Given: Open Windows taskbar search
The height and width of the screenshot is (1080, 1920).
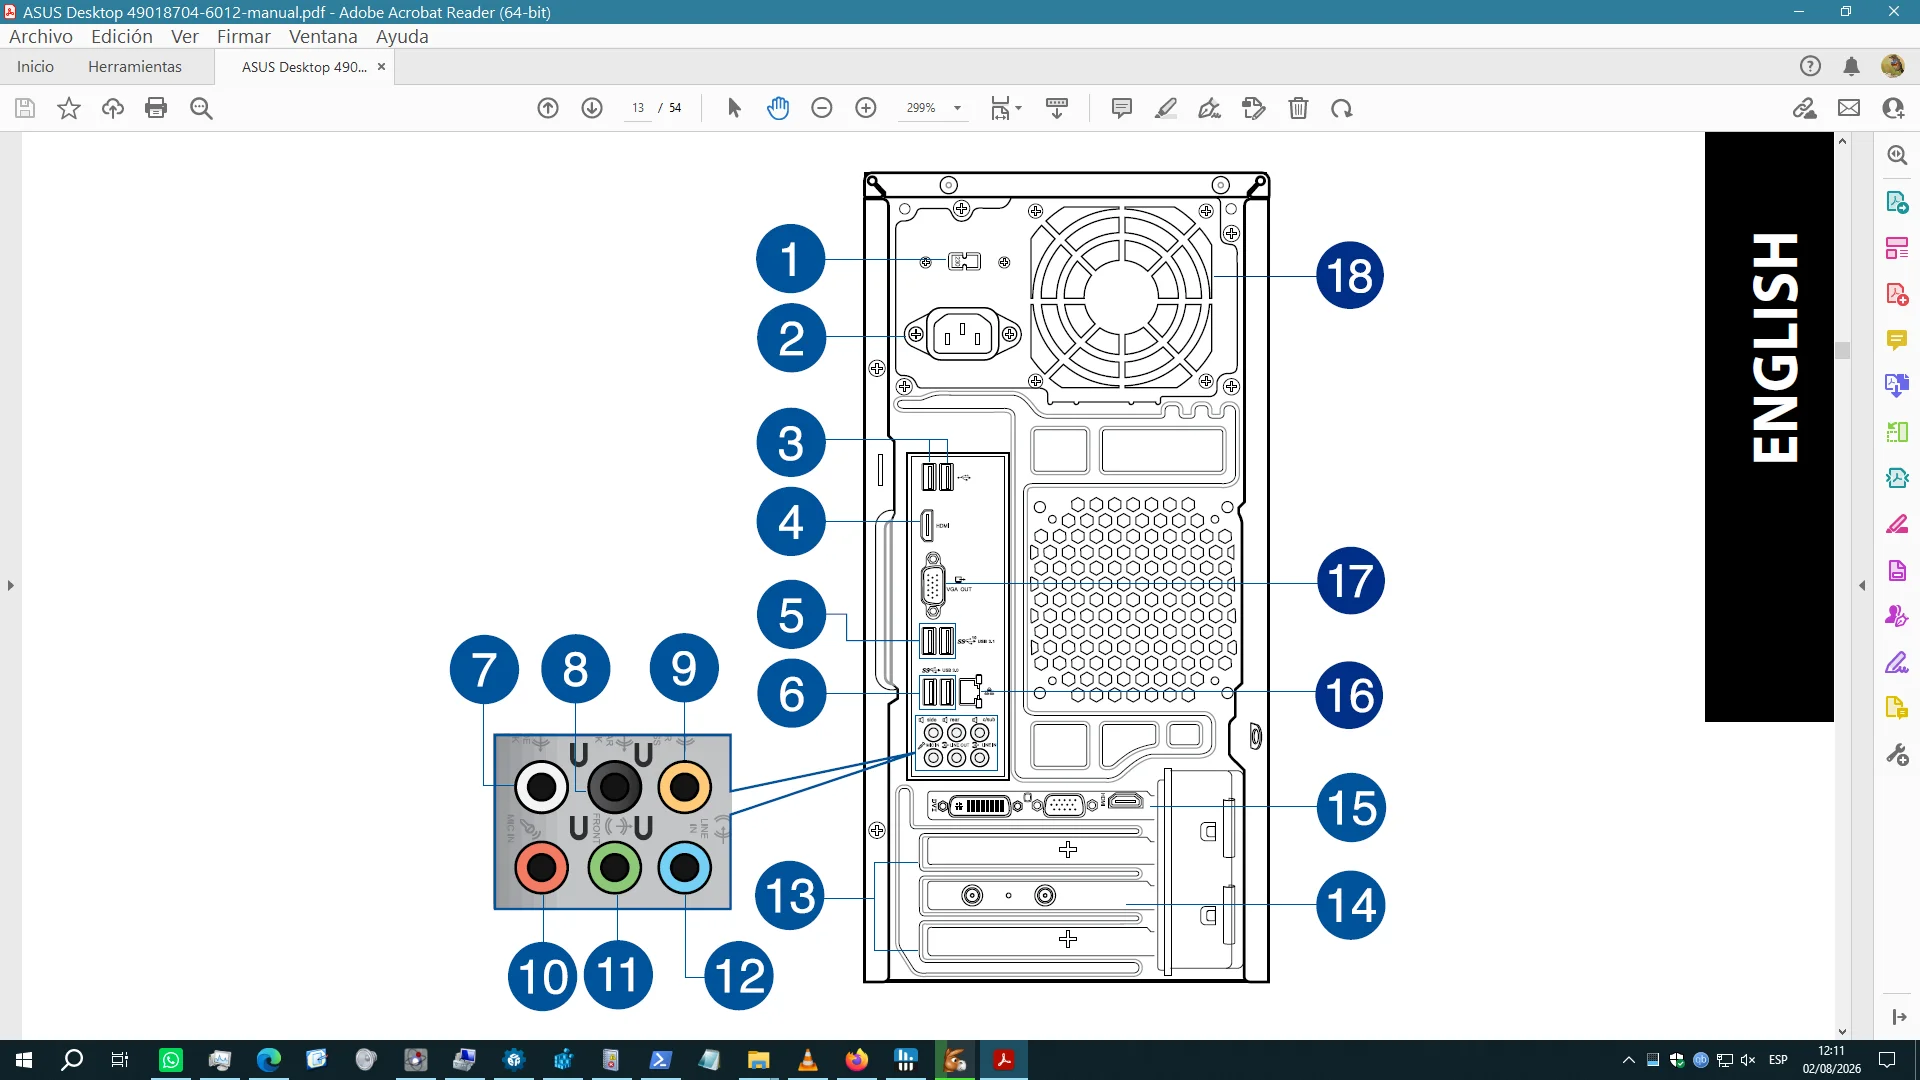Looking at the screenshot, I should tap(72, 1060).
